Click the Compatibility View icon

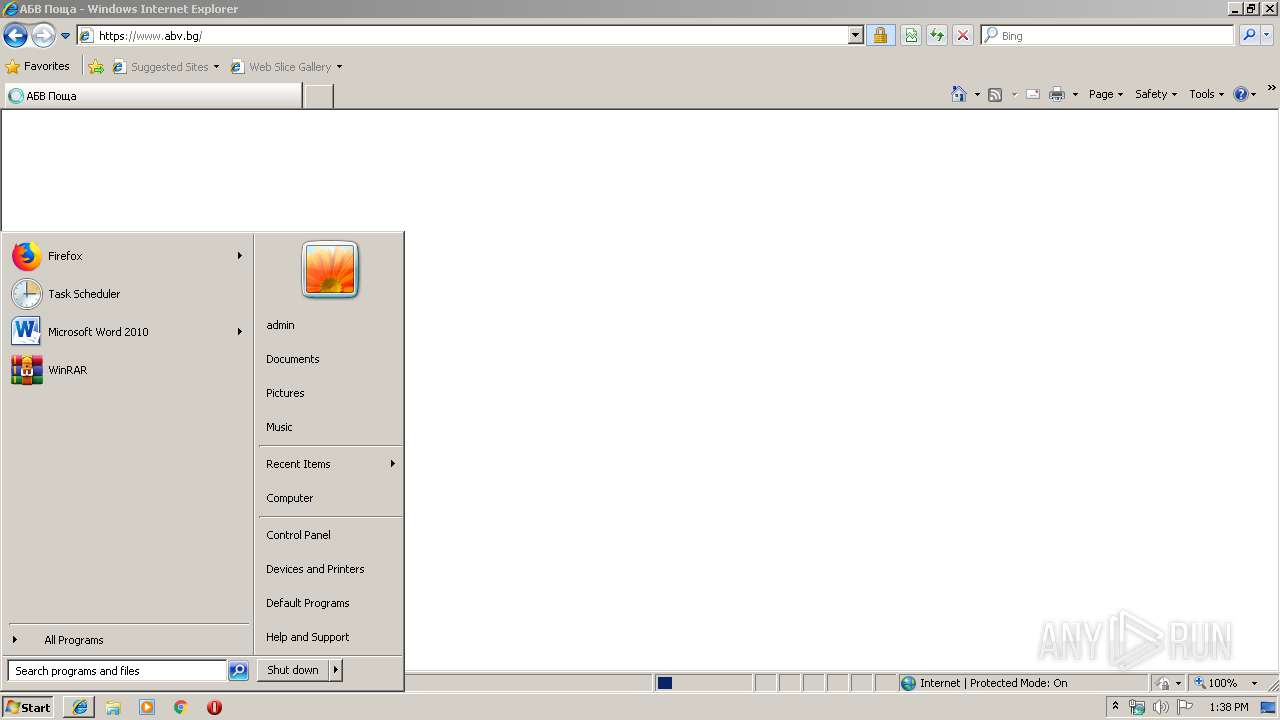pos(911,35)
